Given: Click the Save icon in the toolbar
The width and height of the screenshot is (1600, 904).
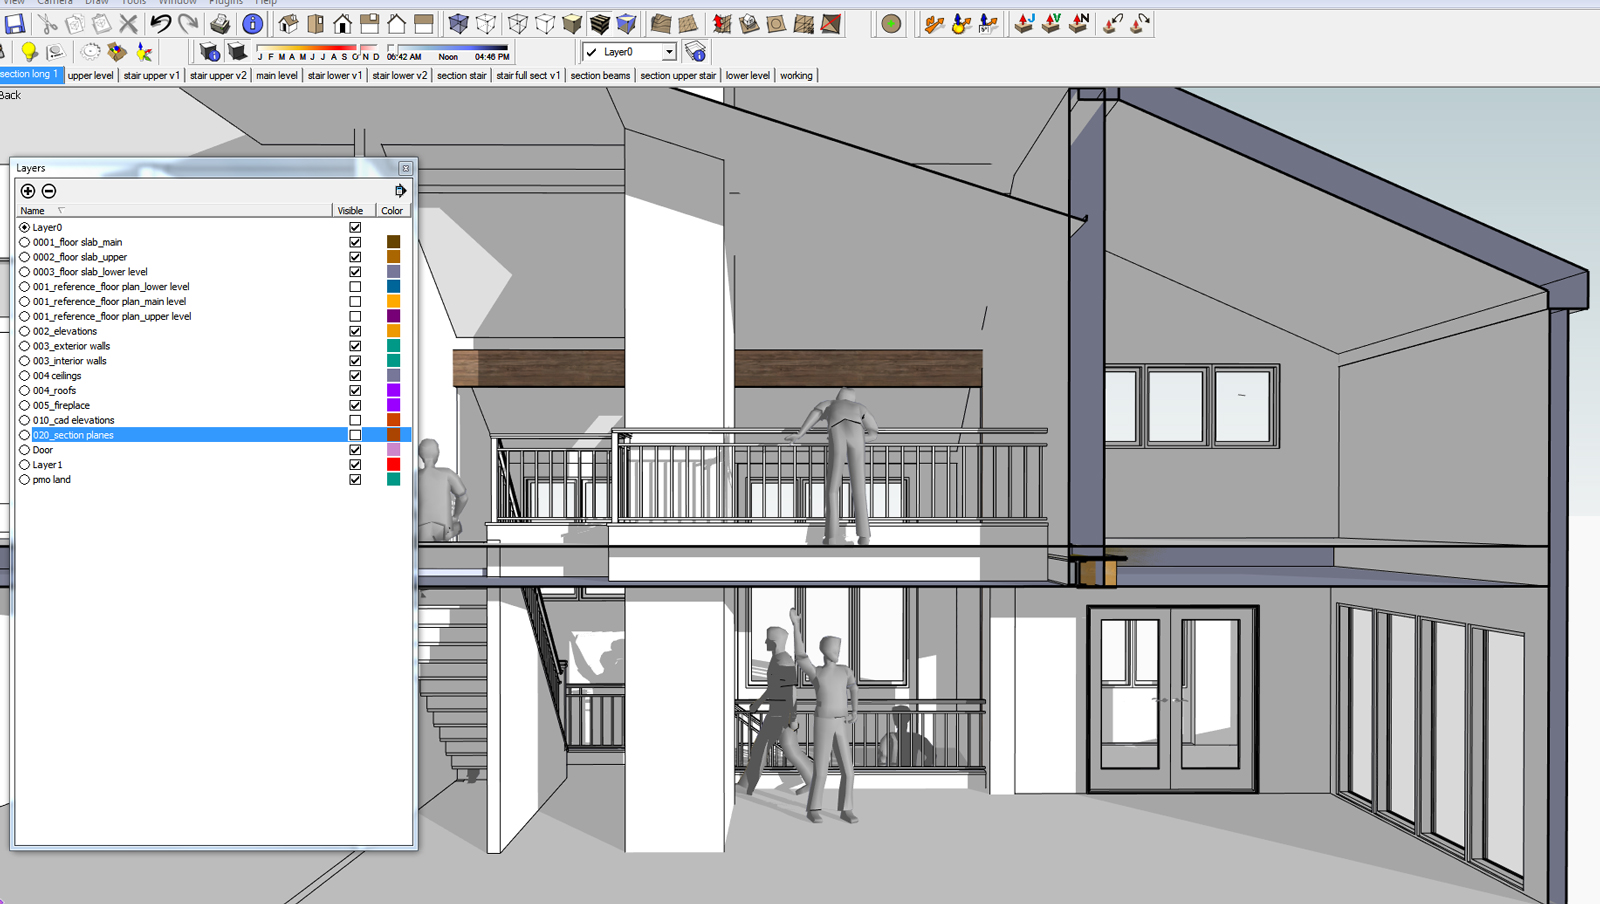Looking at the screenshot, I should click(15, 23).
